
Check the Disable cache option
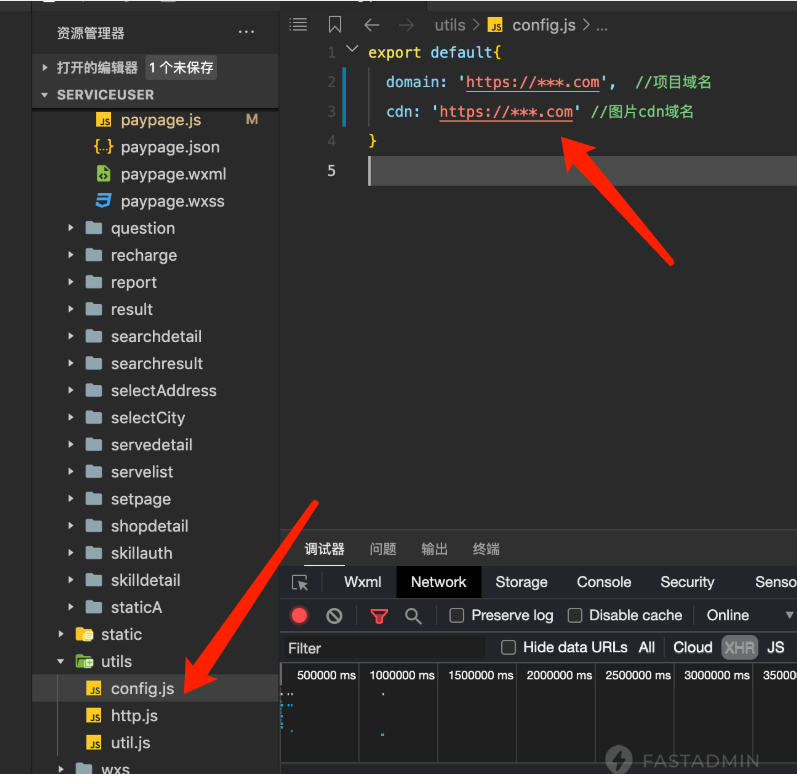click(575, 615)
